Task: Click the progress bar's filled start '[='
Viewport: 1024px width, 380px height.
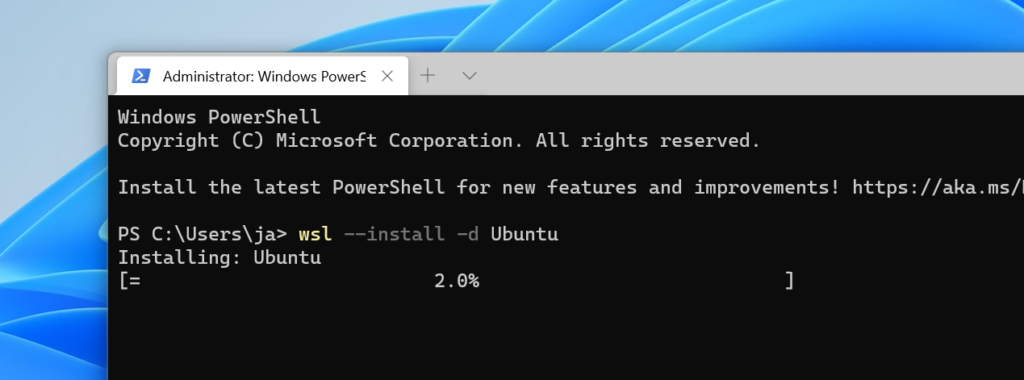Action: (129, 281)
